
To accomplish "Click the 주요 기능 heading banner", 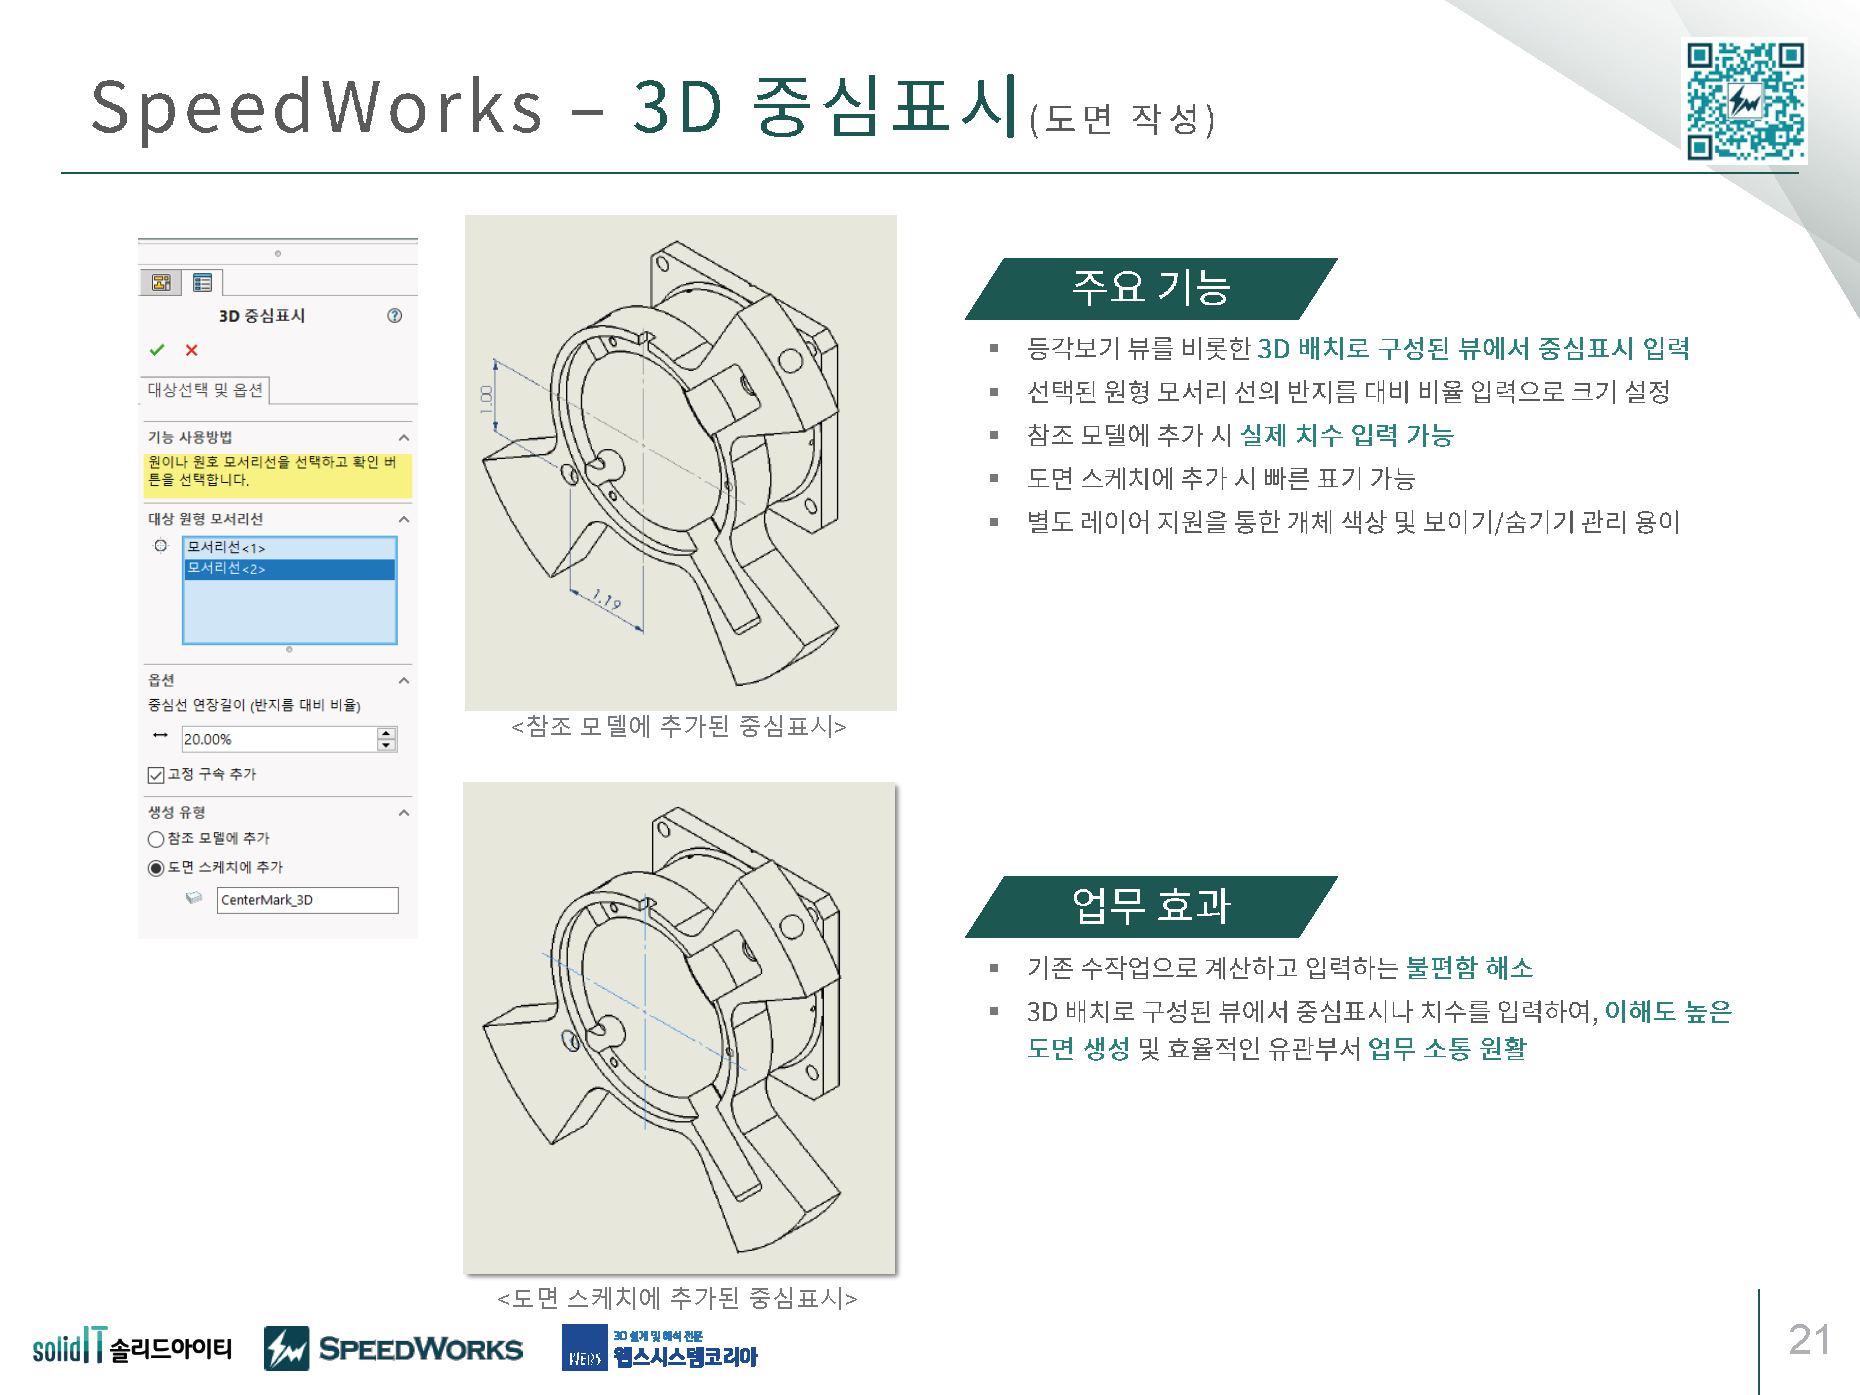I will click(1151, 289).
